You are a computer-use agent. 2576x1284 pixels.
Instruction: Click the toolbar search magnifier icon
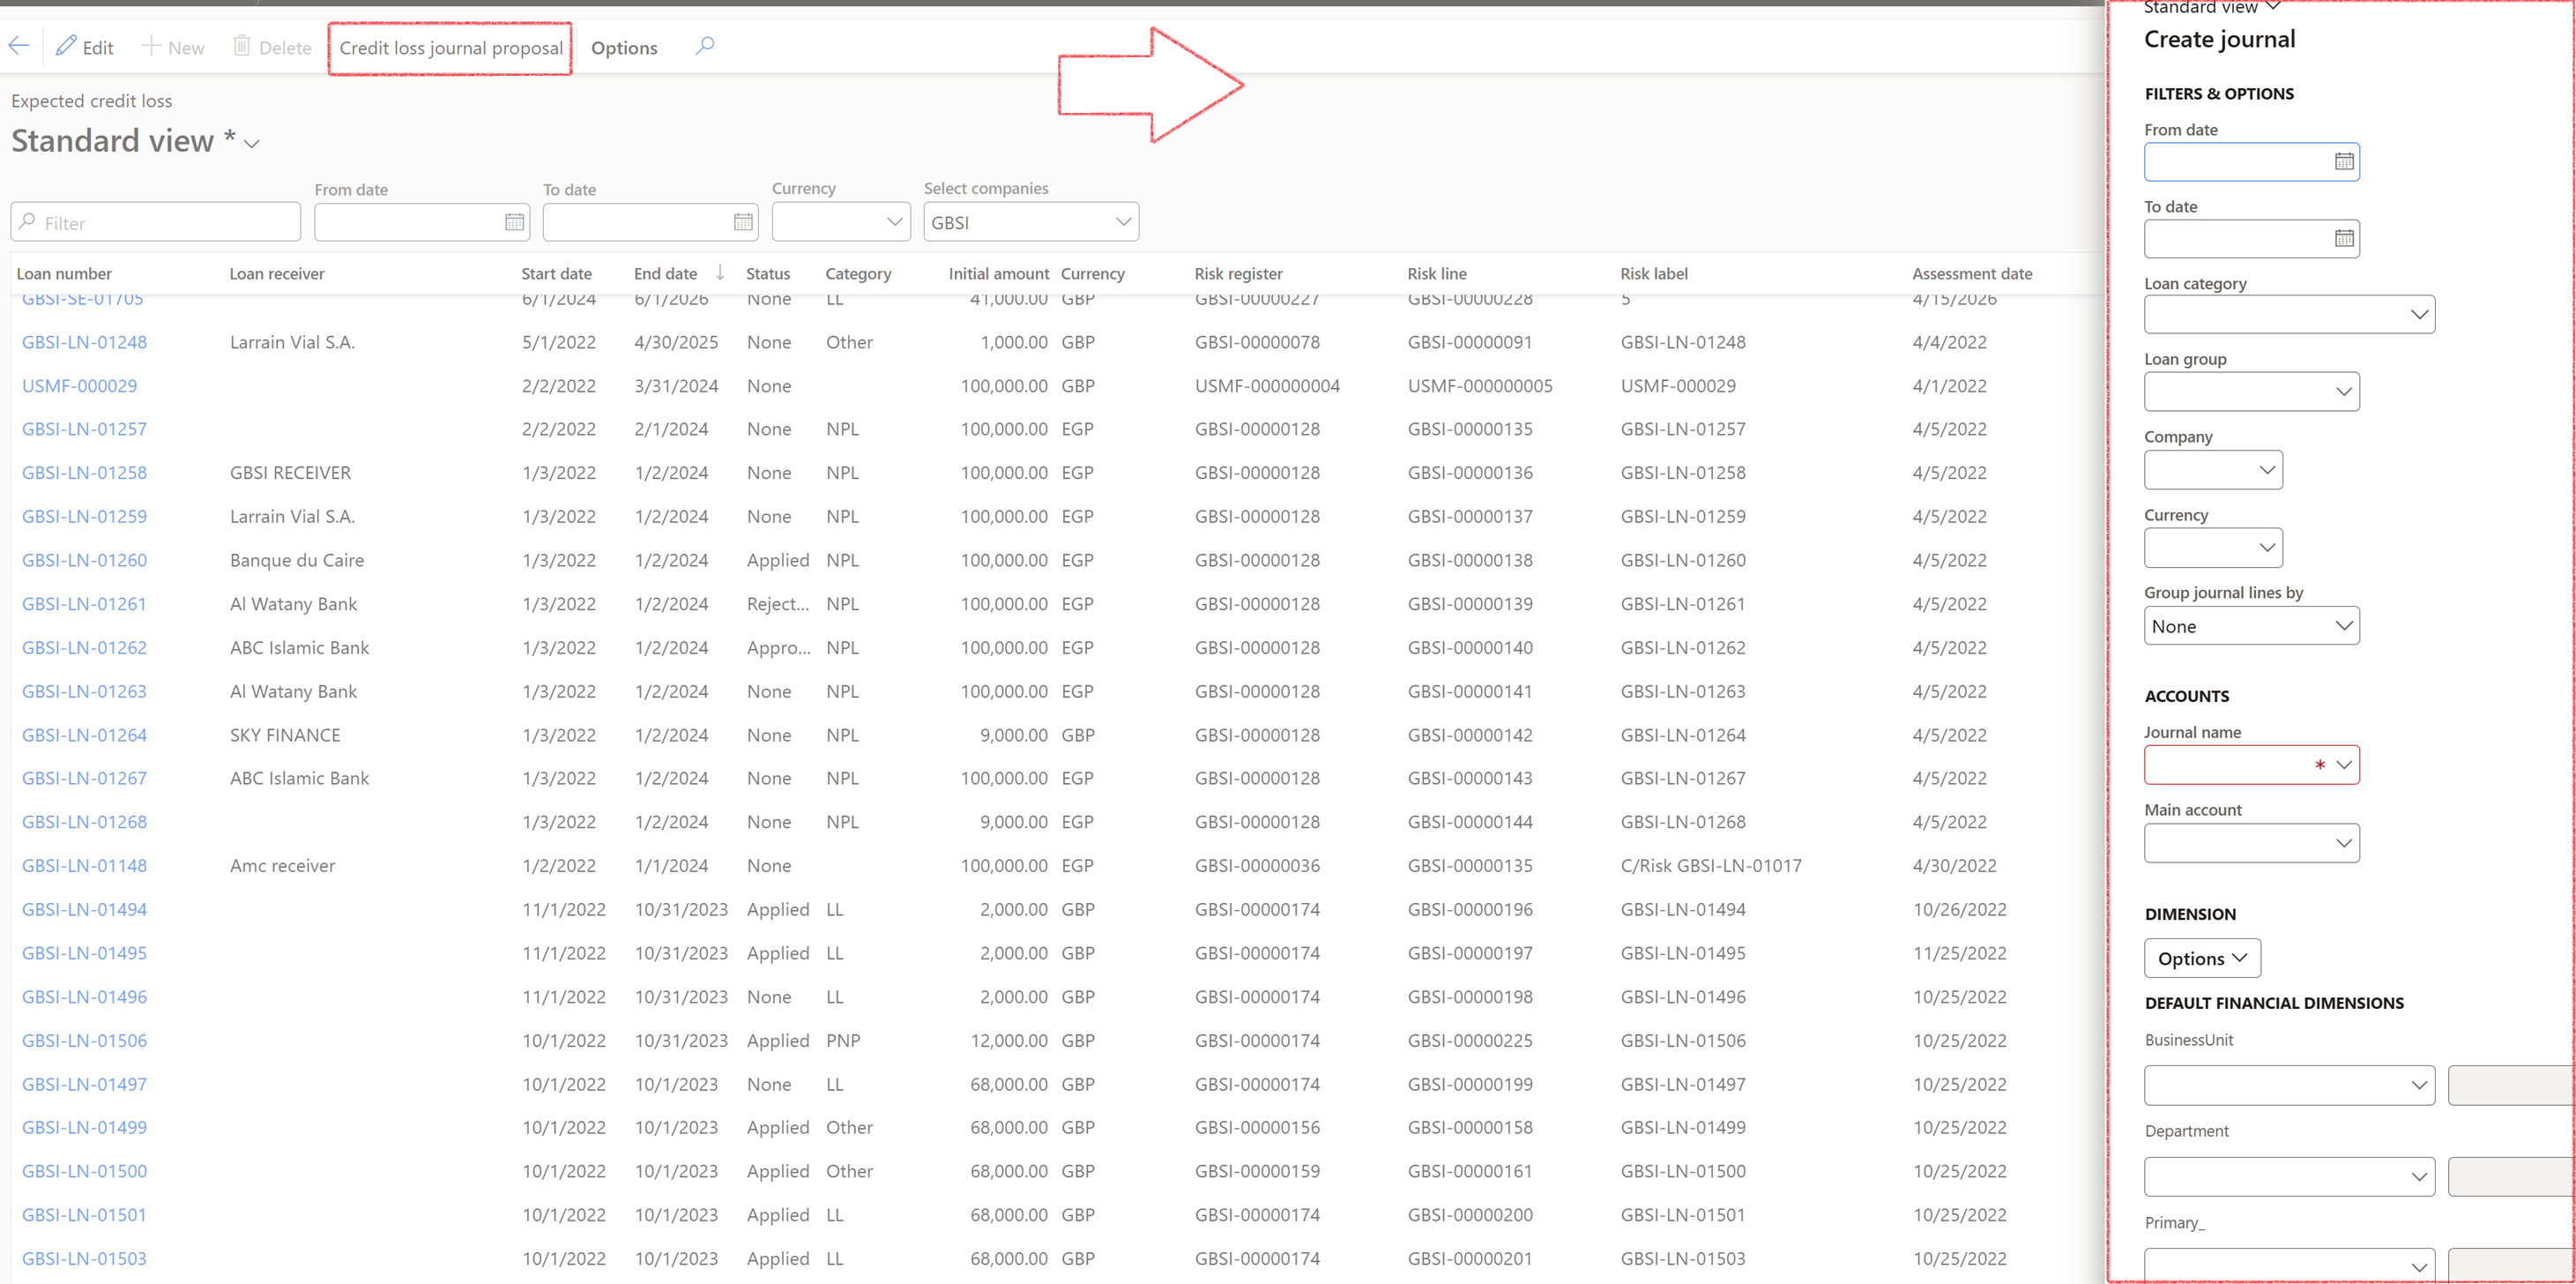[x=705, y=46]
